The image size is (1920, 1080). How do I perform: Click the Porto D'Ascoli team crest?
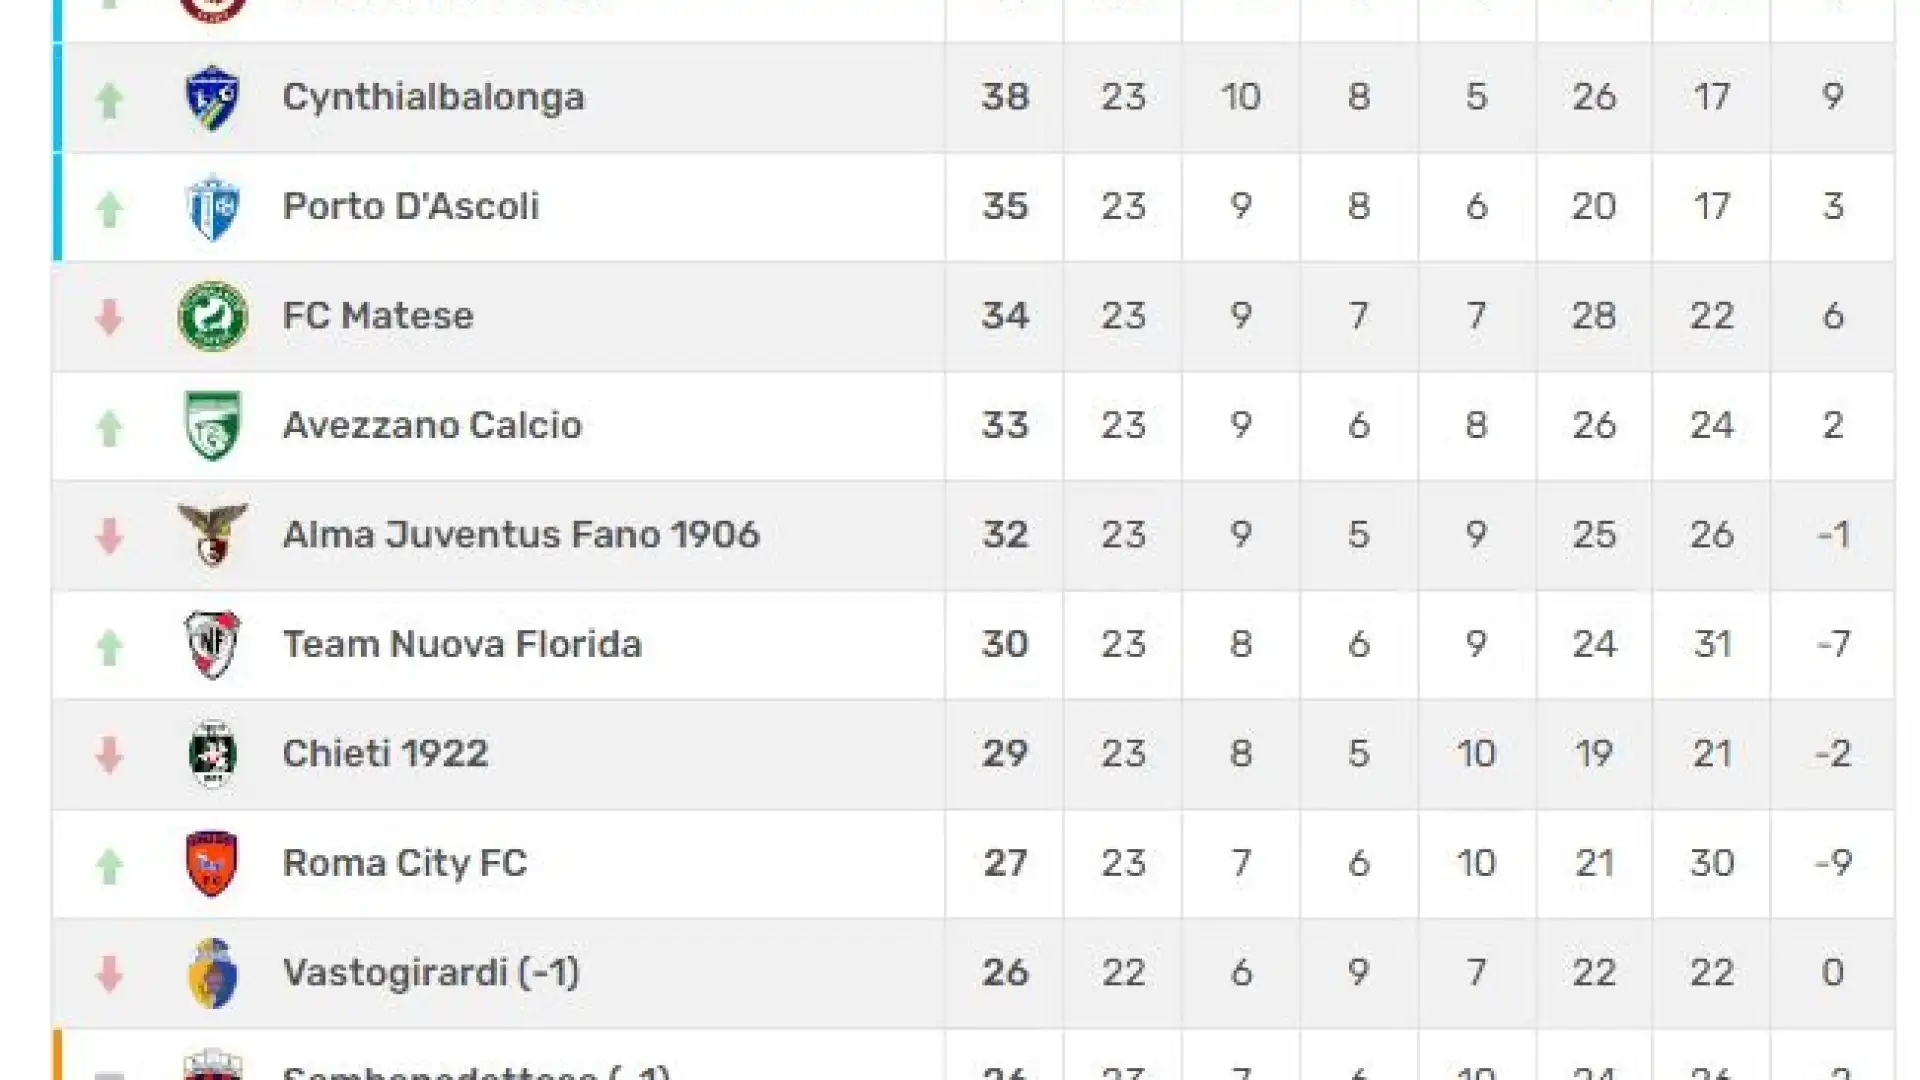[x=213, y=207]
